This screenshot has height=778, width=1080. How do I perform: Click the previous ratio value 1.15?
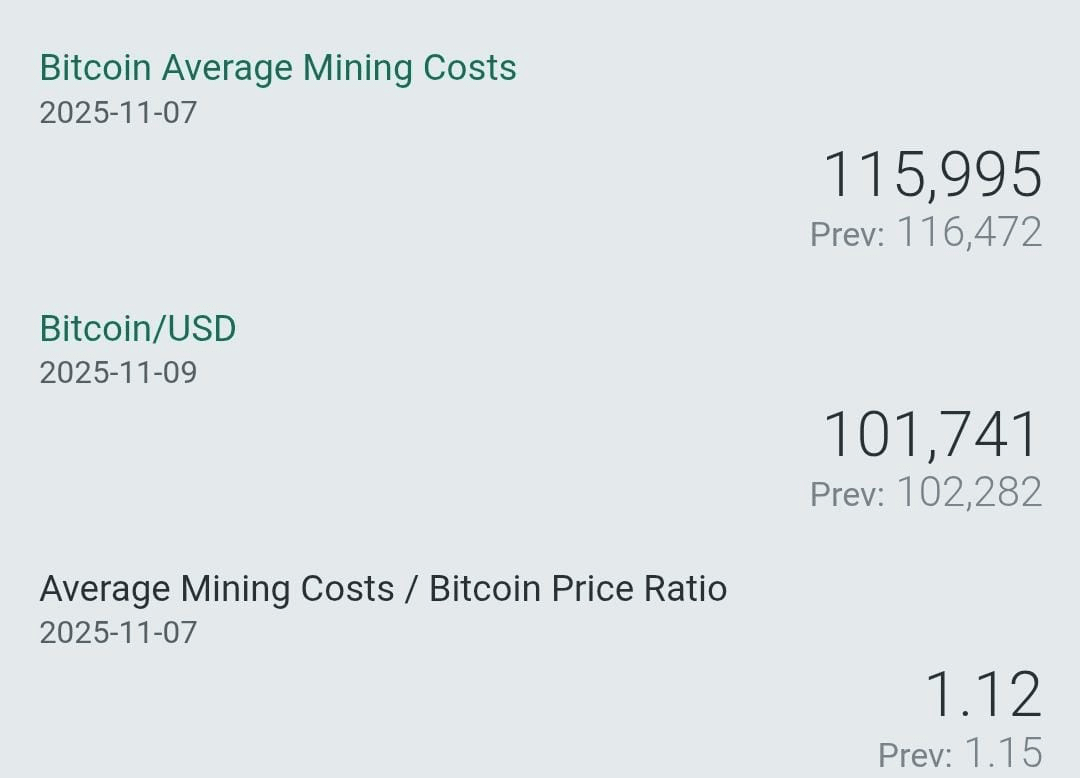1003,753
